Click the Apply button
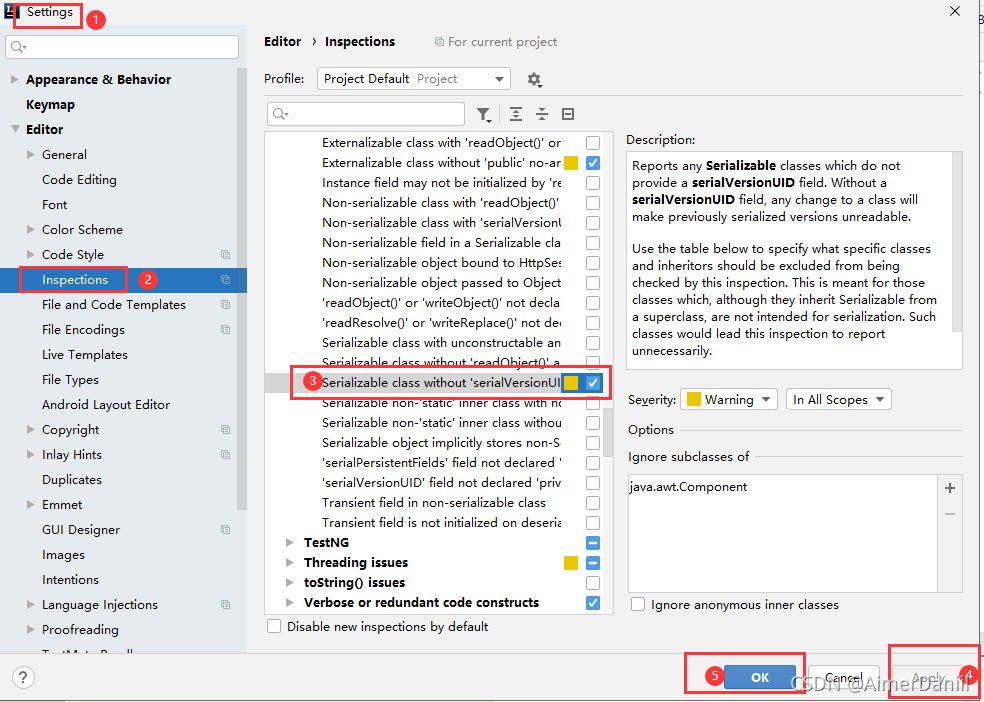 [928, 678]
